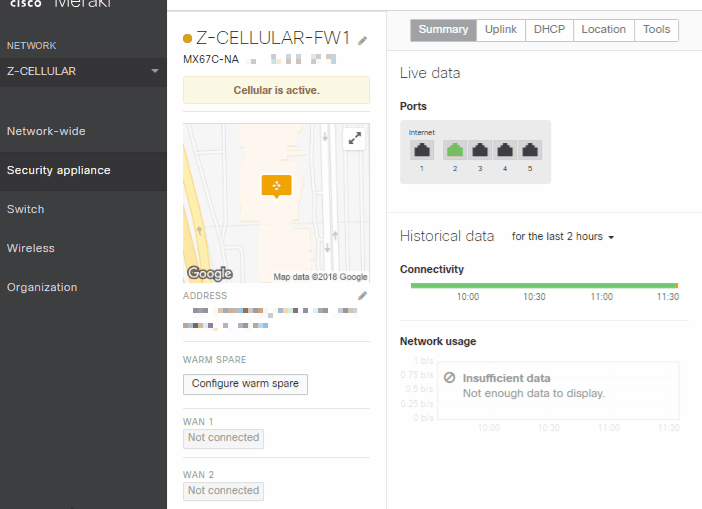Click the Internet port 1 icon
702x509 pixels.
pyautogui.click(x=422, y=150)
